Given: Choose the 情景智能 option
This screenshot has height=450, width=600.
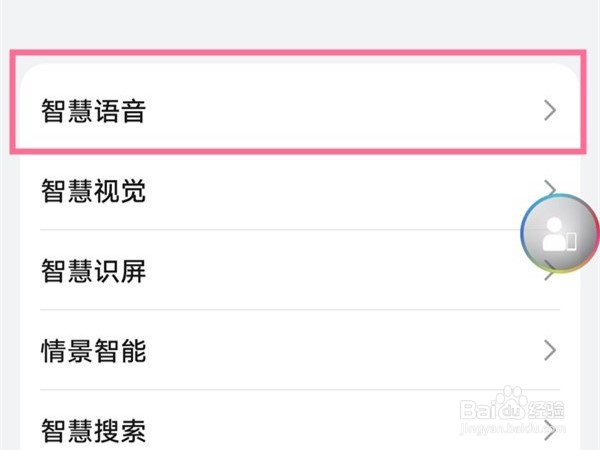Looking at the screenshot, I should click(x=94, y=351).
